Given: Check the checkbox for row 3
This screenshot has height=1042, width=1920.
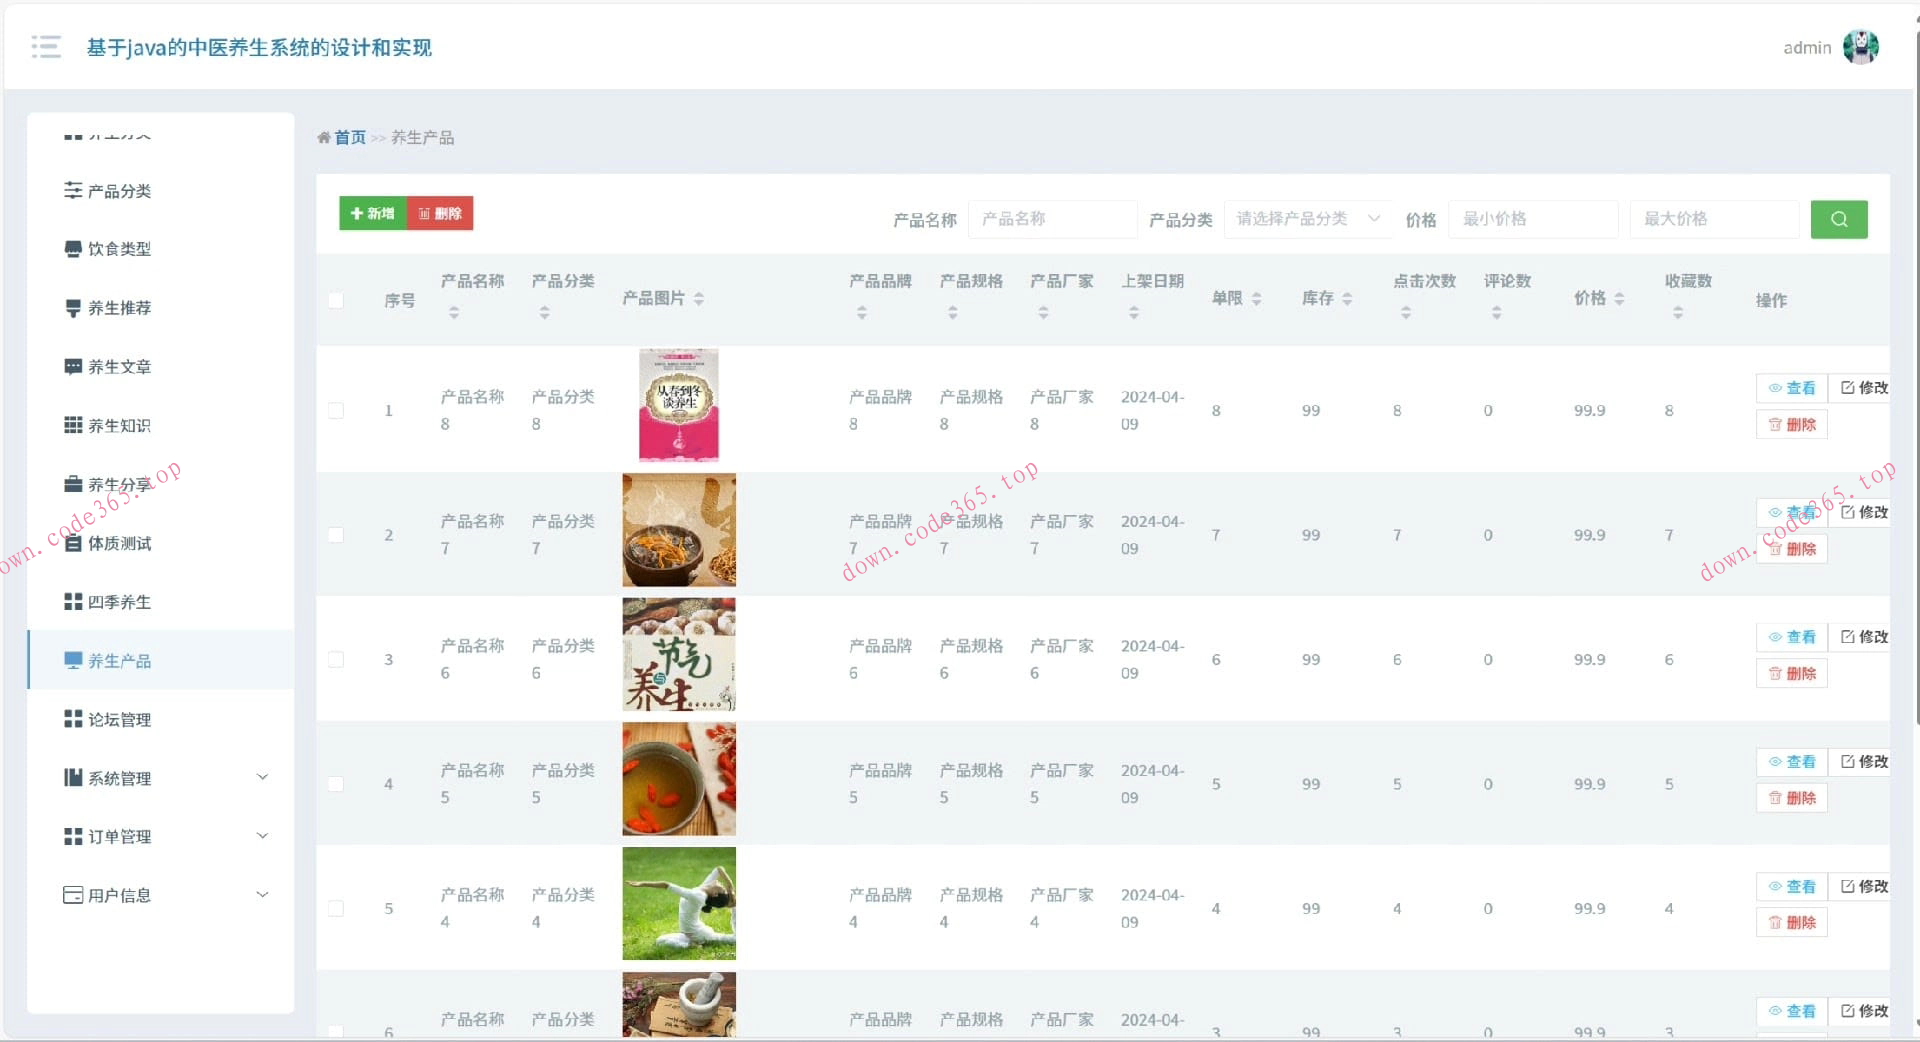Looking at the screenshot, I should (x=336, y=659).
